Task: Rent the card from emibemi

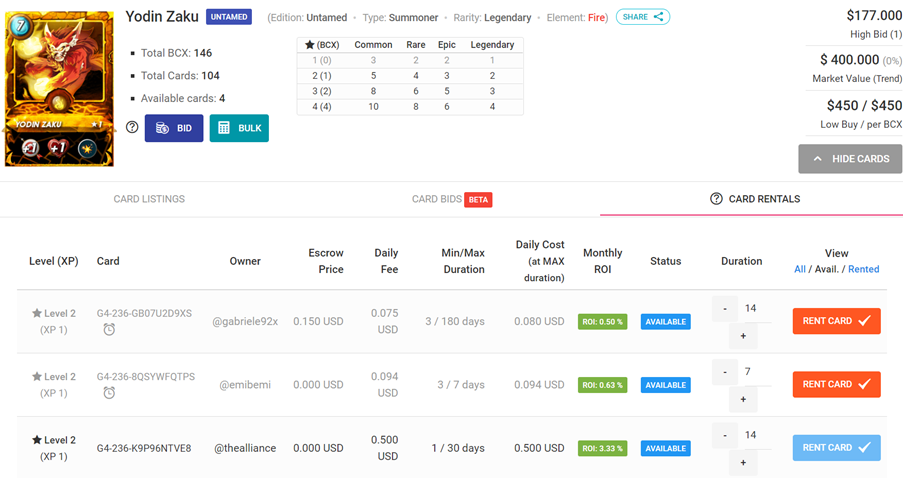Action: [836, 384]
